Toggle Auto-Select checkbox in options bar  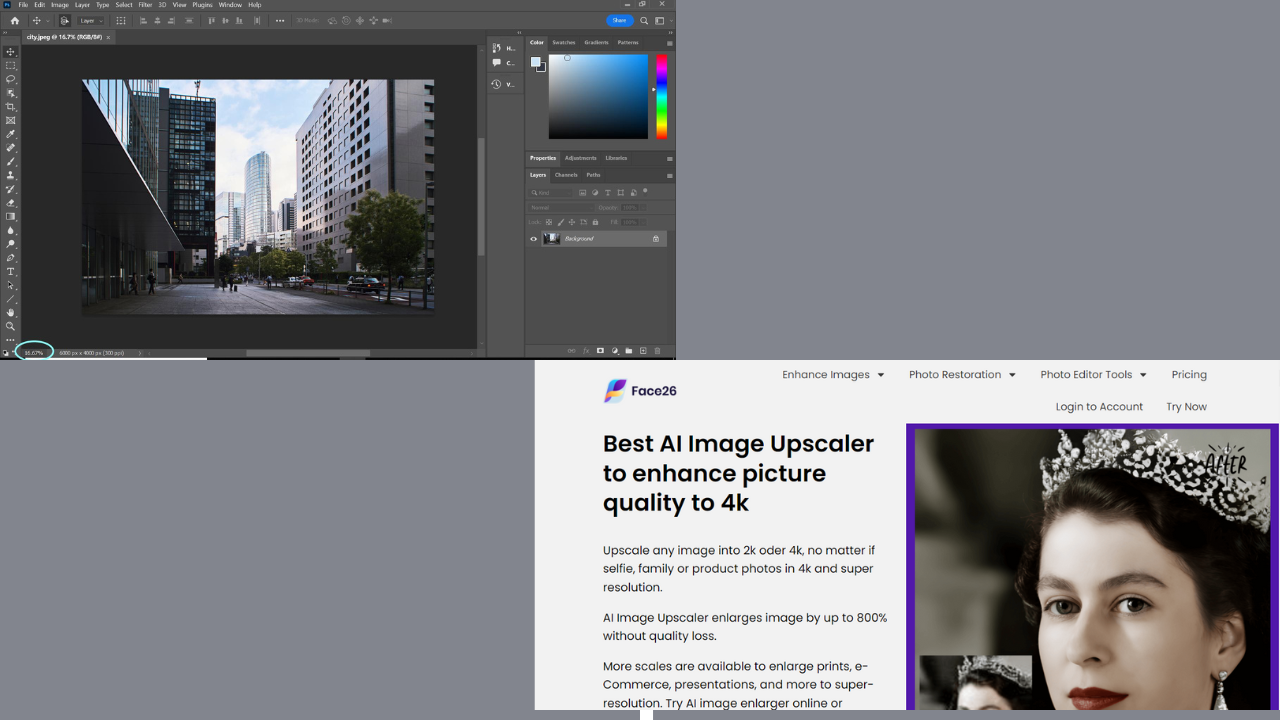(x=64, y=20)
